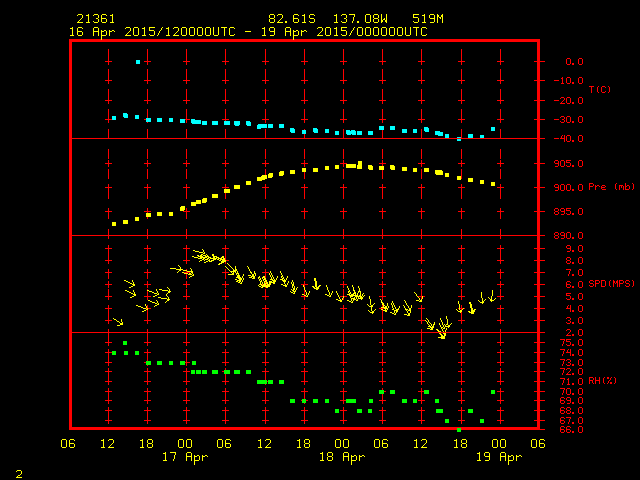The image size is (640, 480).
Task: Click the -10.0 temperature tick value
Action: click(x=569, y=81)
